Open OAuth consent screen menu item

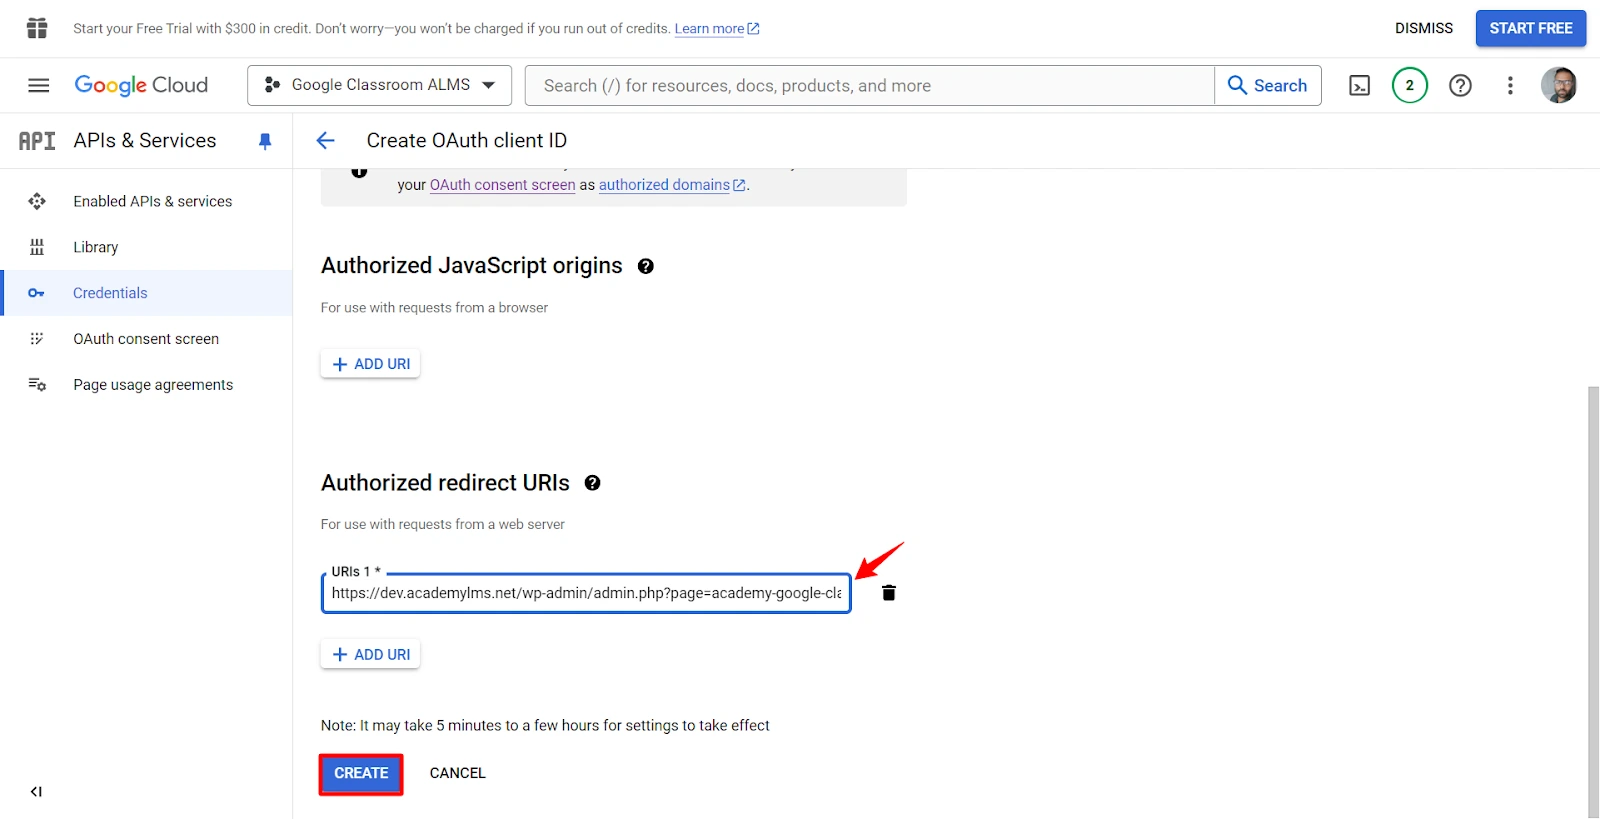(147, 339)
